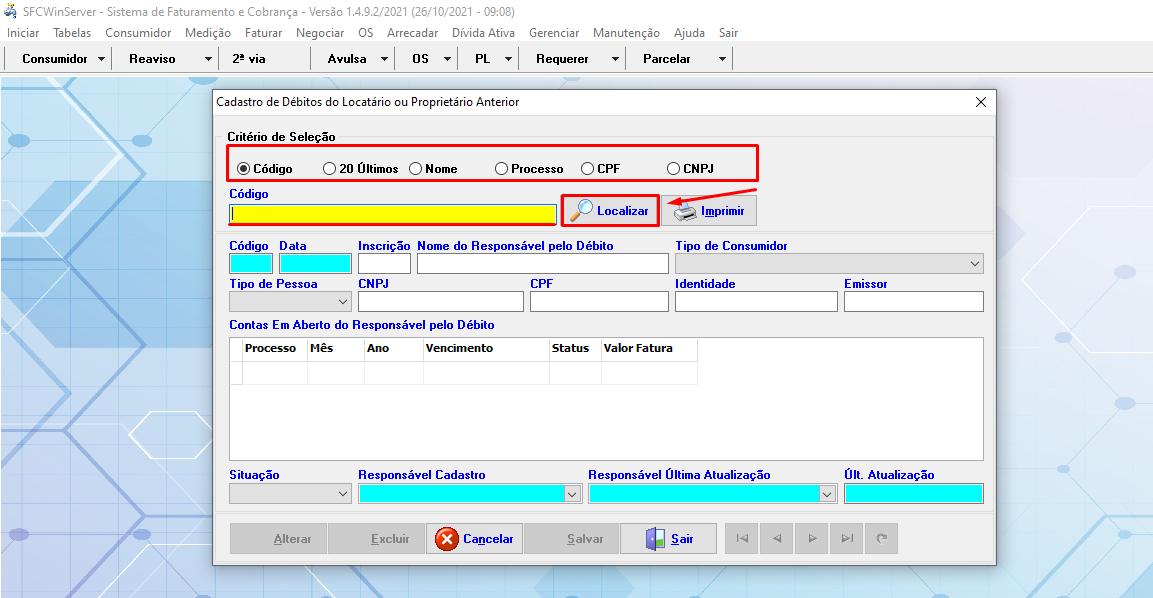Select the 20 Últimos radio option
The image size is (1153, 598).
click(x=330, y=169)
